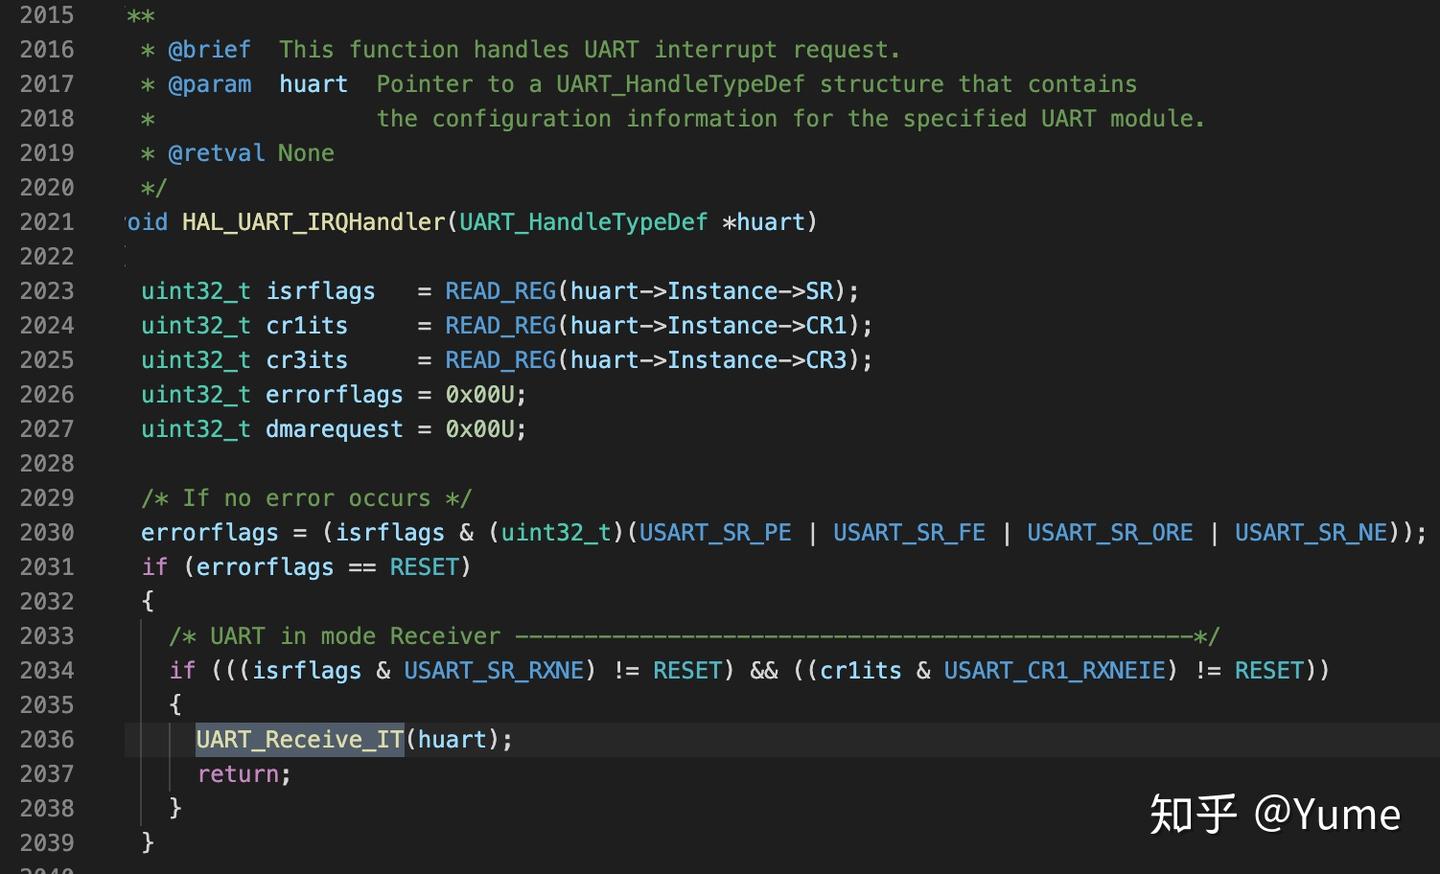Place cursor on USART_SR_RXNE flag

click(x=494, y=671)
